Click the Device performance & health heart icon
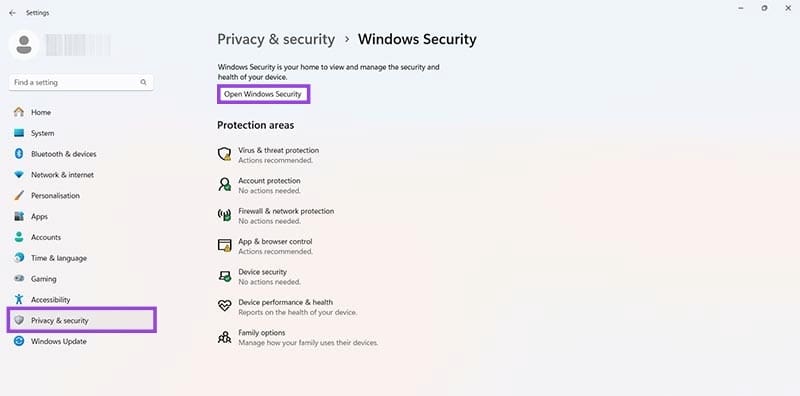The height and width of the screenshot is (396, 800). tap(224, 306)
